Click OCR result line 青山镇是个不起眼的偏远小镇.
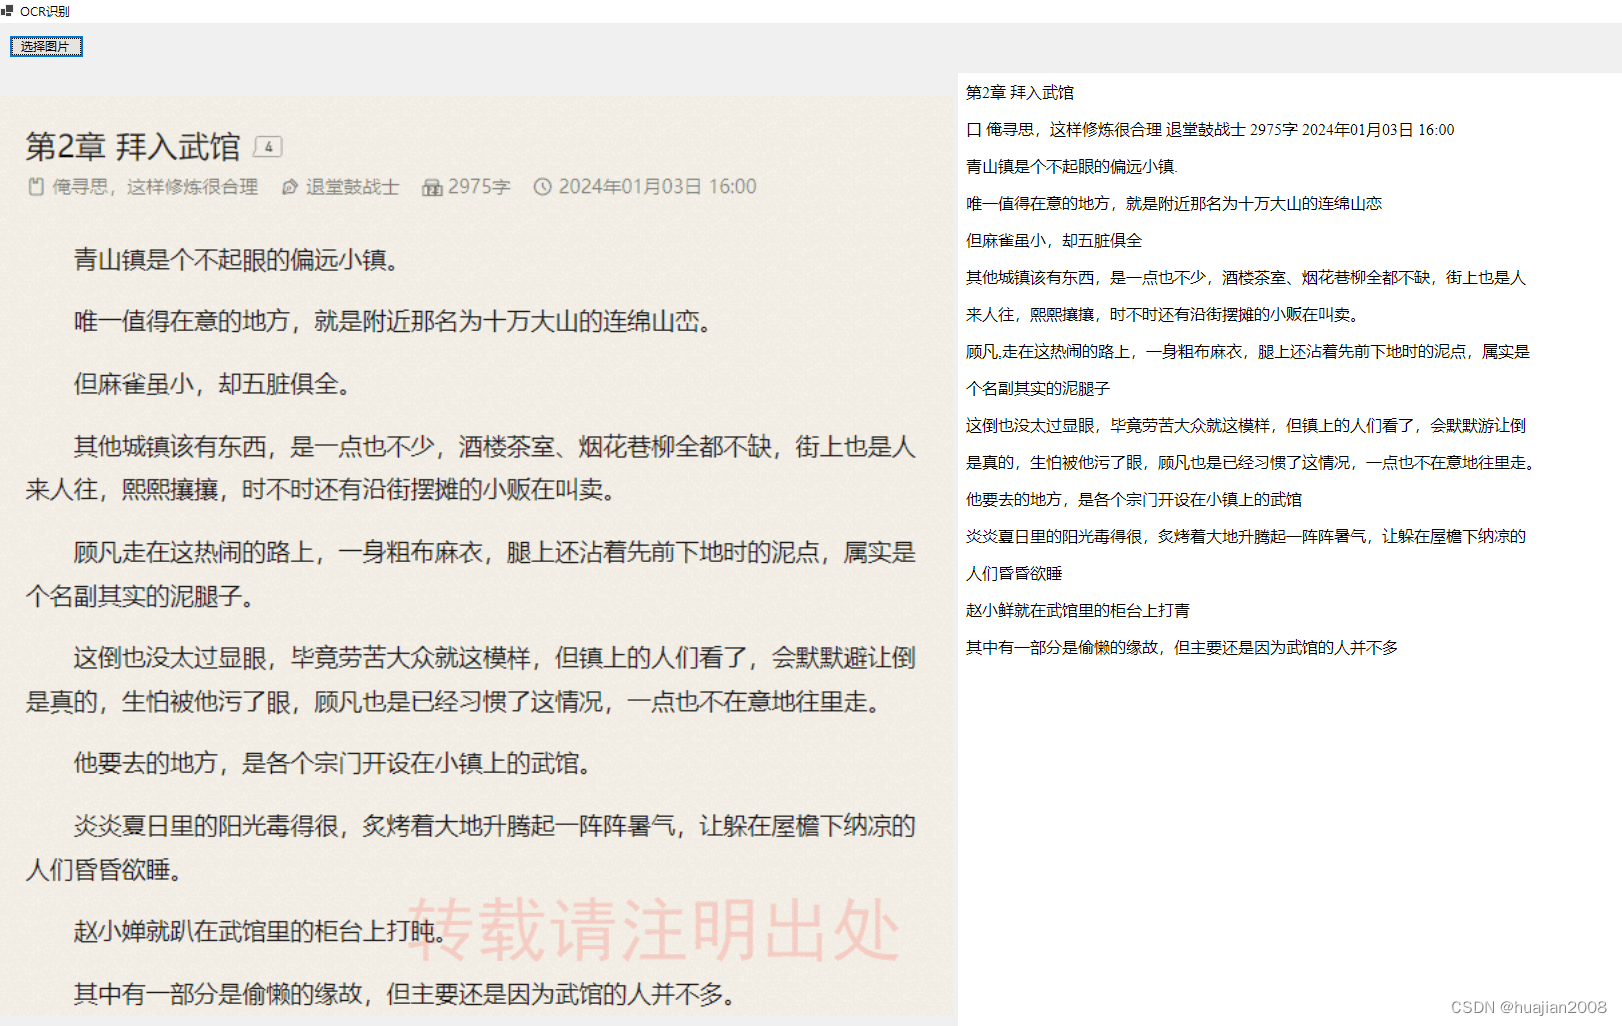 click(1072, 166)
